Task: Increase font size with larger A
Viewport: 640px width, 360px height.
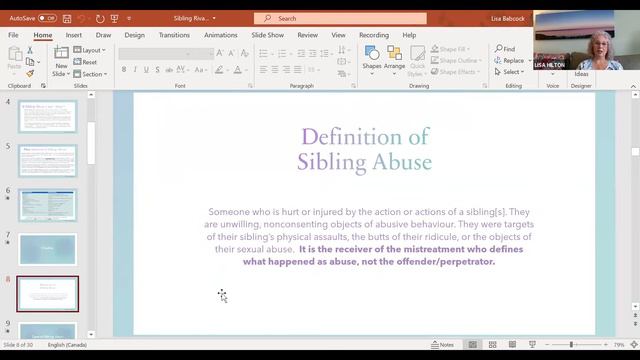Action: 220,53
